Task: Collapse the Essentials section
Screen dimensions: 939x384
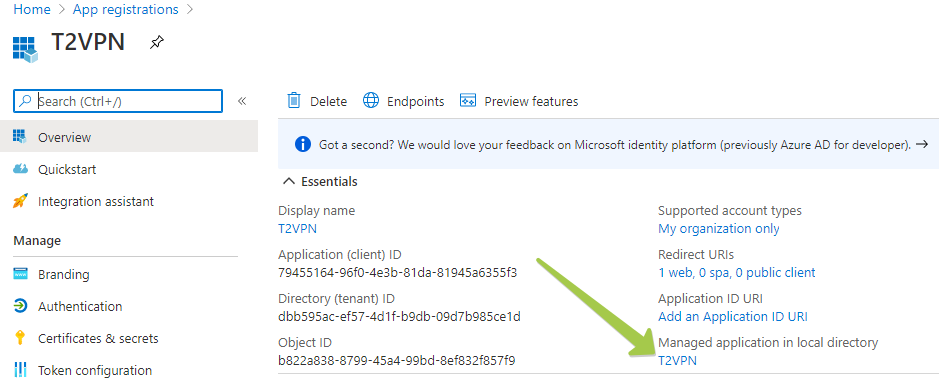Action: tap(290, 181)
